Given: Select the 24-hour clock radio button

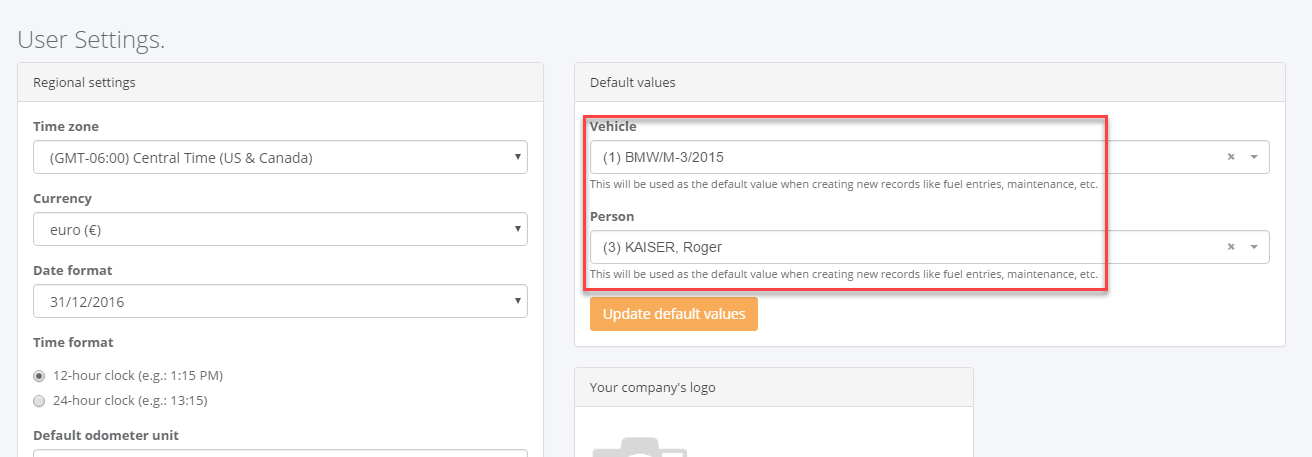Looking at the screenshot, I should tap(39, 401).
